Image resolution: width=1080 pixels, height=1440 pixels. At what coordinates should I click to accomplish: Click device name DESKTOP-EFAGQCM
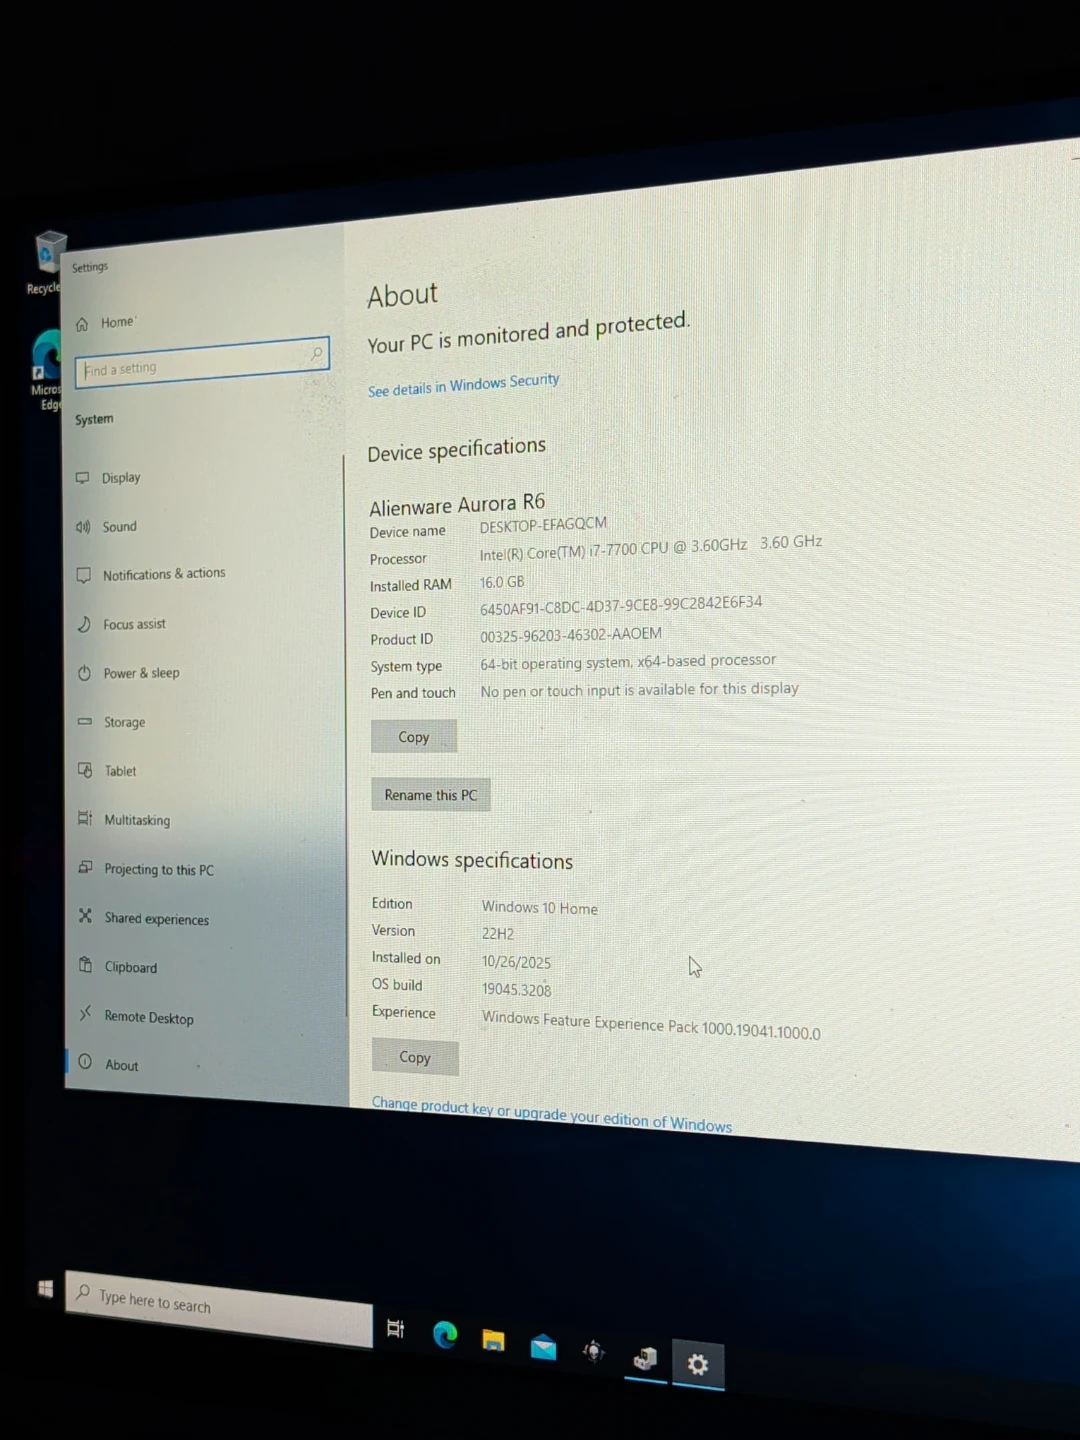click(543, 525)
